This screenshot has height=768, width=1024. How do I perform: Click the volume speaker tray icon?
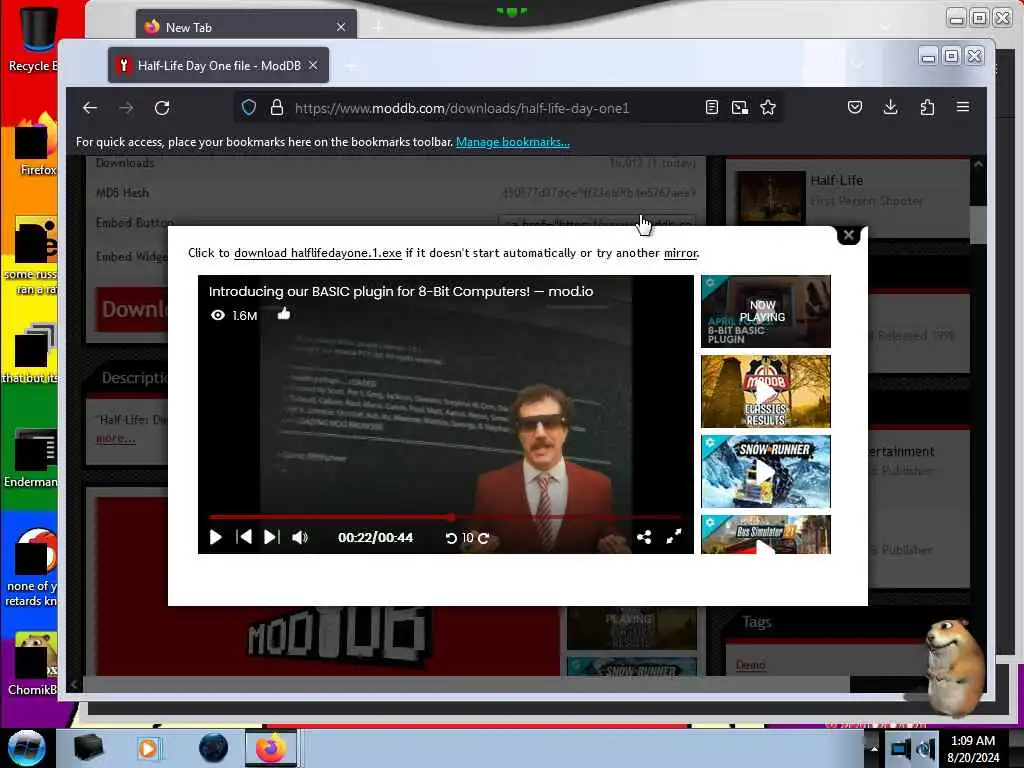point(926,749)
